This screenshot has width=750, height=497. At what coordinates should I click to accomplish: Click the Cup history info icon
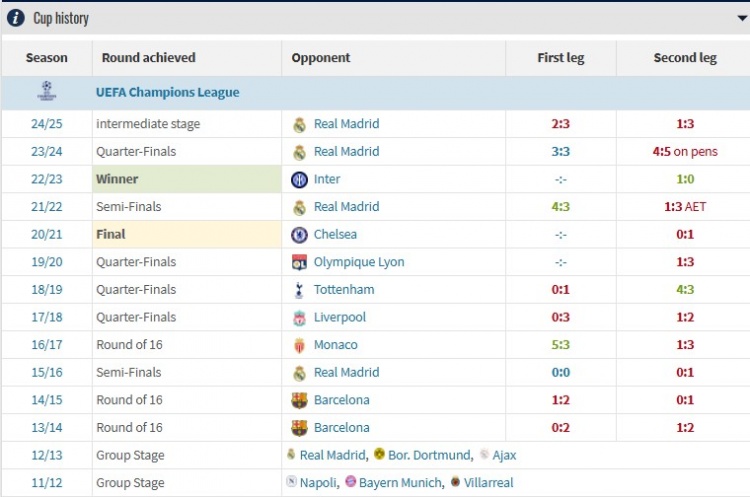point(15,18)
